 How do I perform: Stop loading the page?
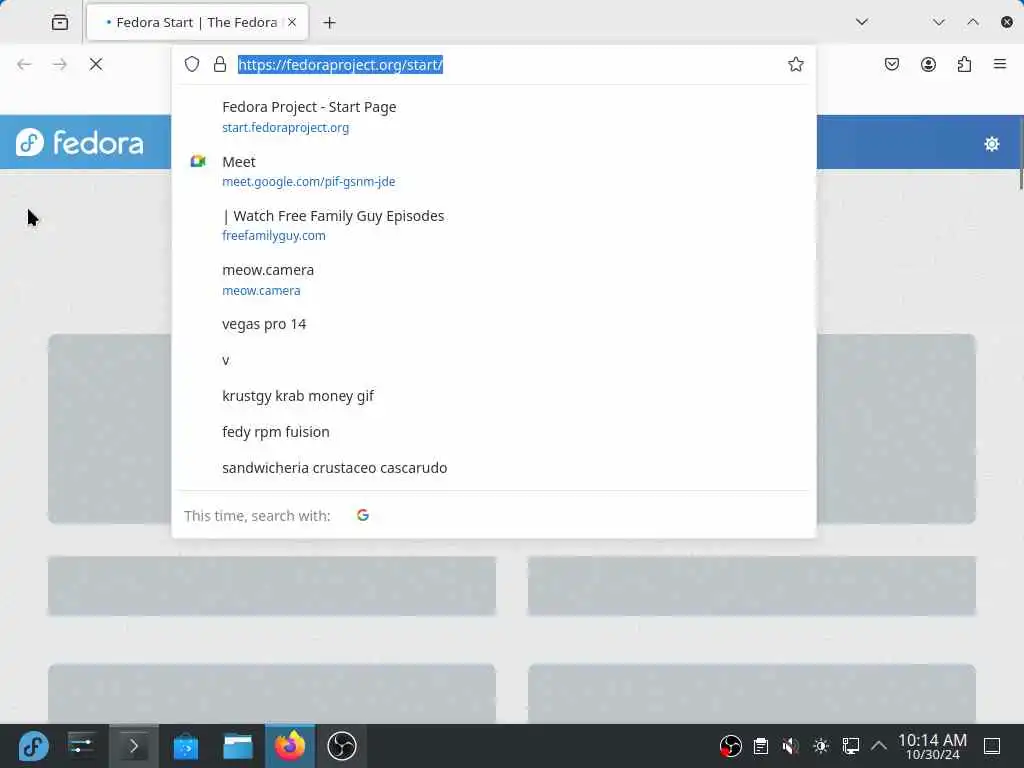pos(96,64)
